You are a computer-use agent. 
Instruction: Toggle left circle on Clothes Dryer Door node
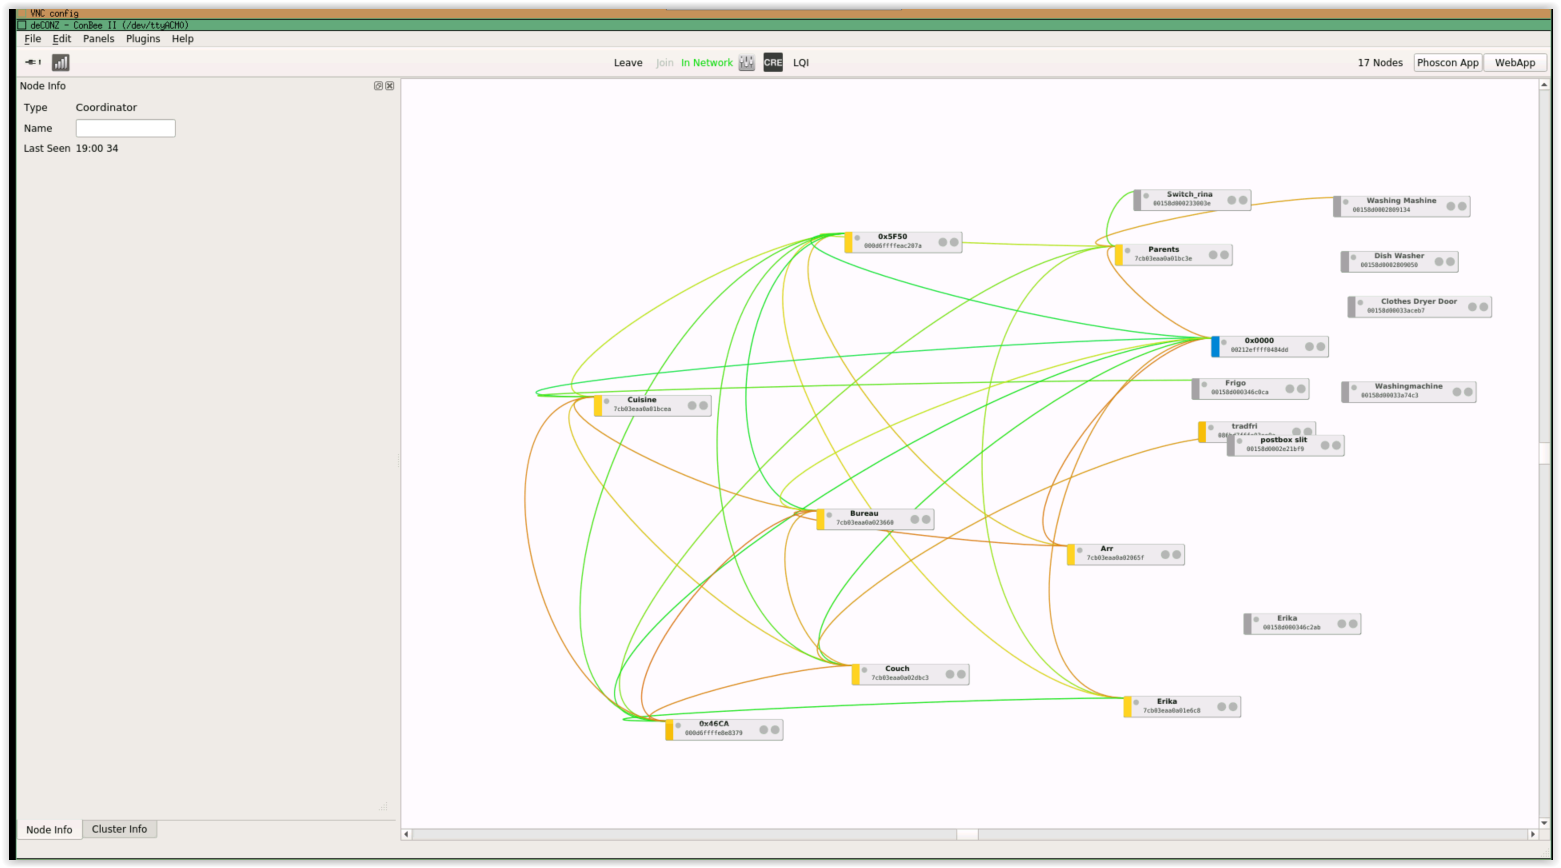1473,307
